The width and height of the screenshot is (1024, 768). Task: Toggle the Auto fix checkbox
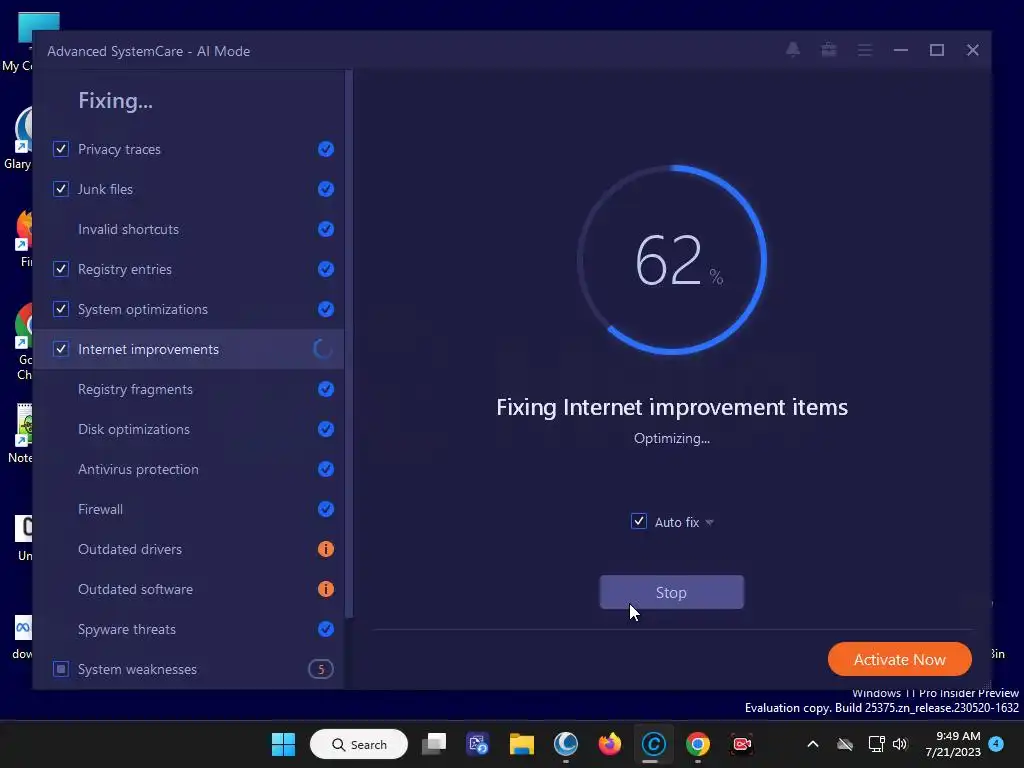pyautogui.click(x=639, y=521)
